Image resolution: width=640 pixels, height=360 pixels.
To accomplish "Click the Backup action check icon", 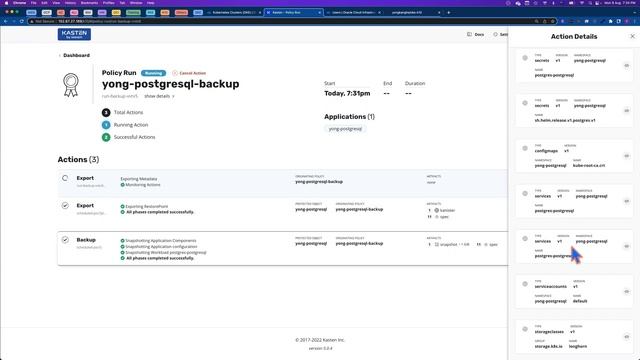I will point(65,240).
